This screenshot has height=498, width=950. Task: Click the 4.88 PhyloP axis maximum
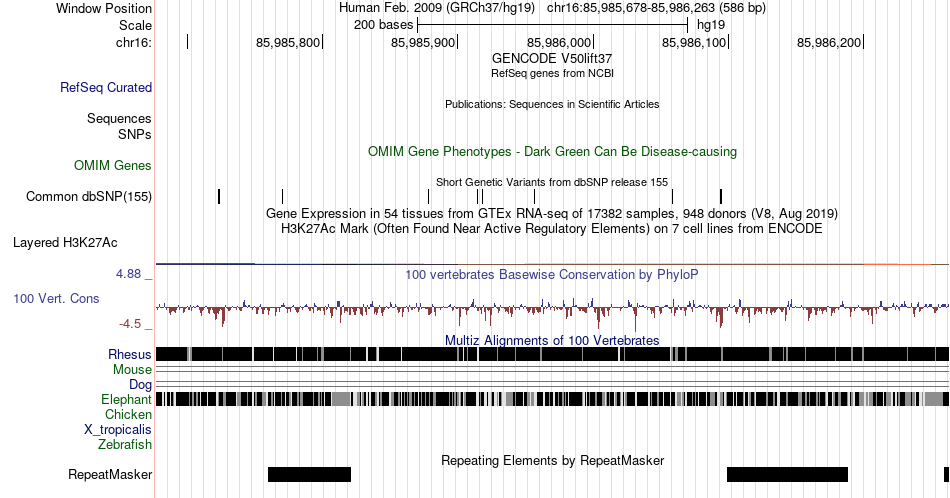point(128,274)
